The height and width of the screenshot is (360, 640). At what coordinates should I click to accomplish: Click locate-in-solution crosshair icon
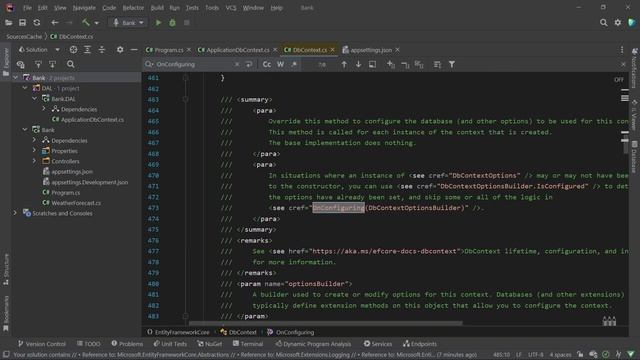(73, 50)
